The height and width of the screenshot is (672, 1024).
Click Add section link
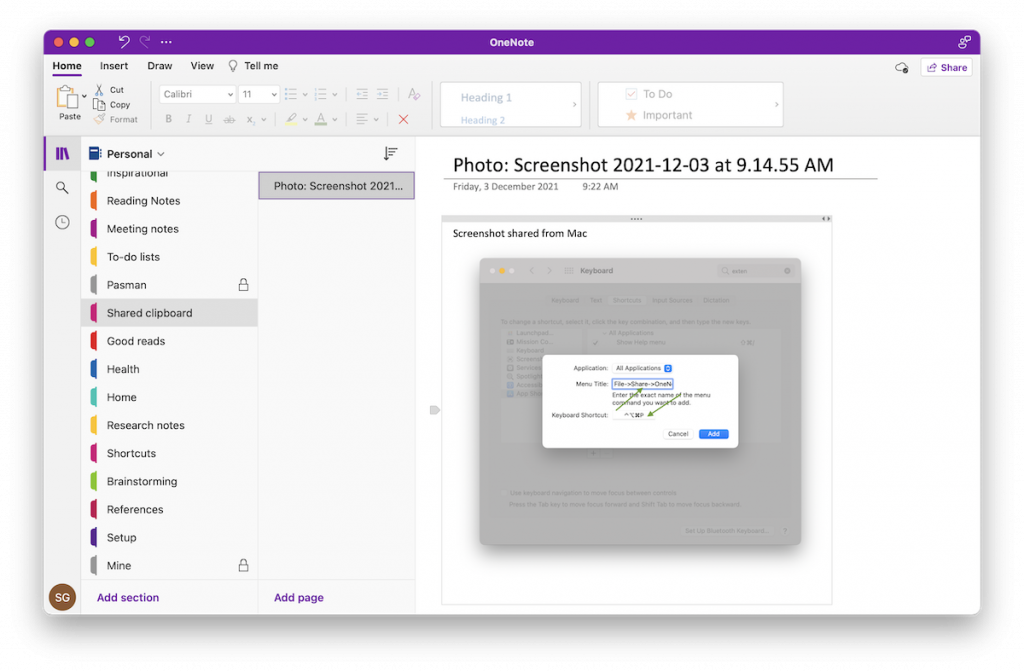coord(128,598)
